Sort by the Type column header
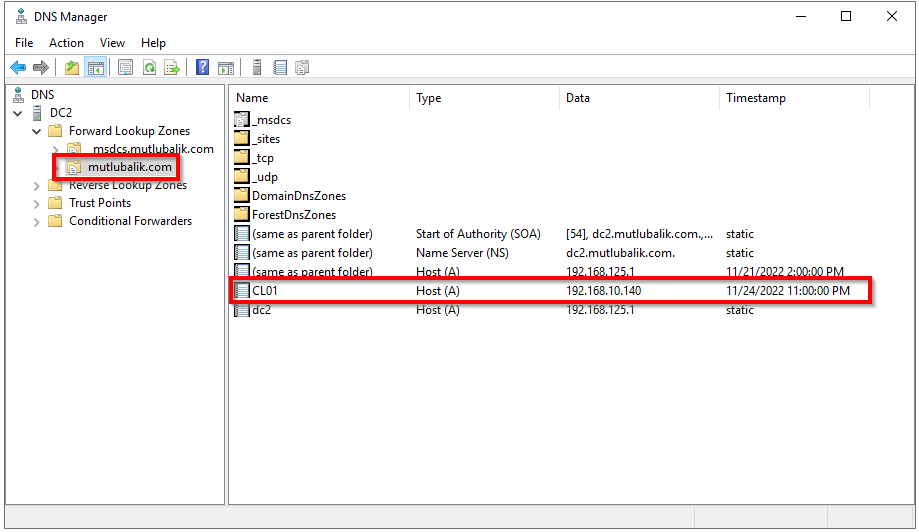Viewport: 919px width, 532px height. [x=484, y=98]
